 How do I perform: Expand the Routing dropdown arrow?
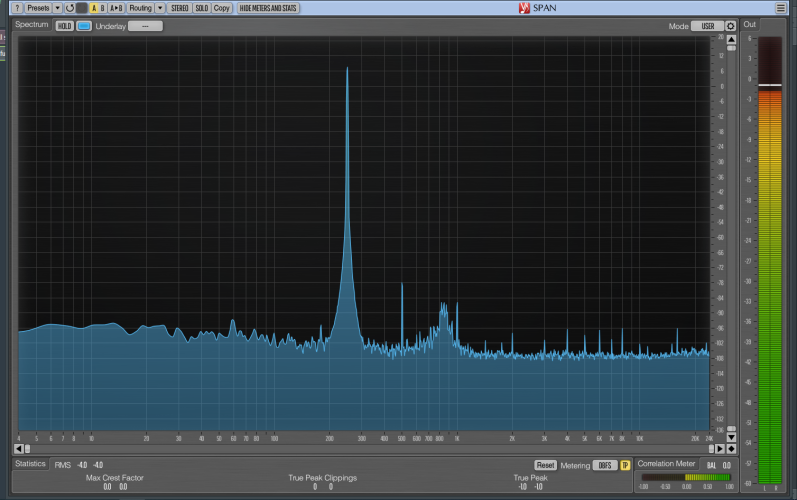pyautogui.click(x=160, y=8)
